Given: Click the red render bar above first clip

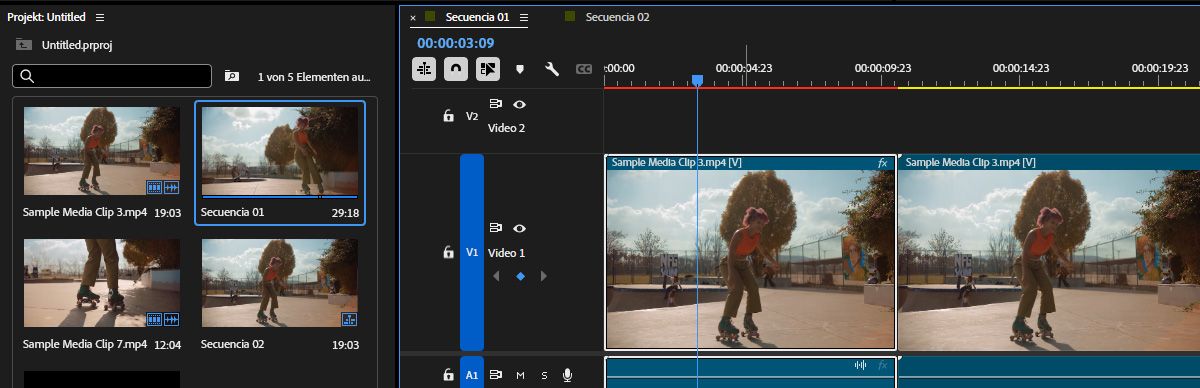Looking at the screenshot, I should coord(750,87).
